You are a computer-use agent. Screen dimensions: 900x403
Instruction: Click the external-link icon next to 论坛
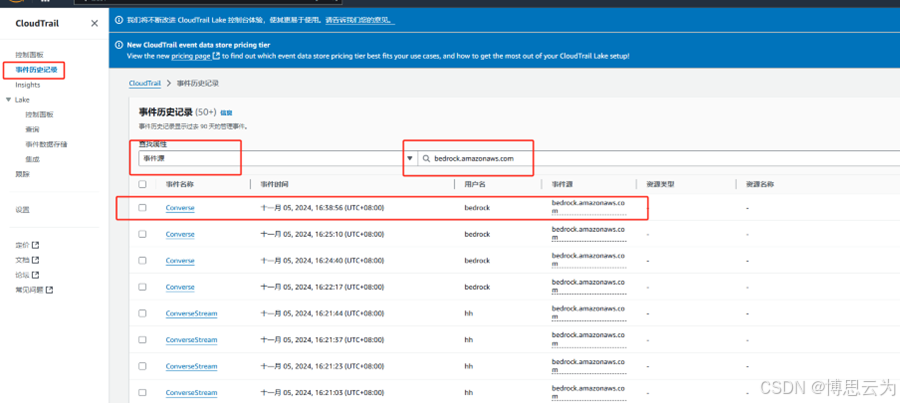[35, 275]
